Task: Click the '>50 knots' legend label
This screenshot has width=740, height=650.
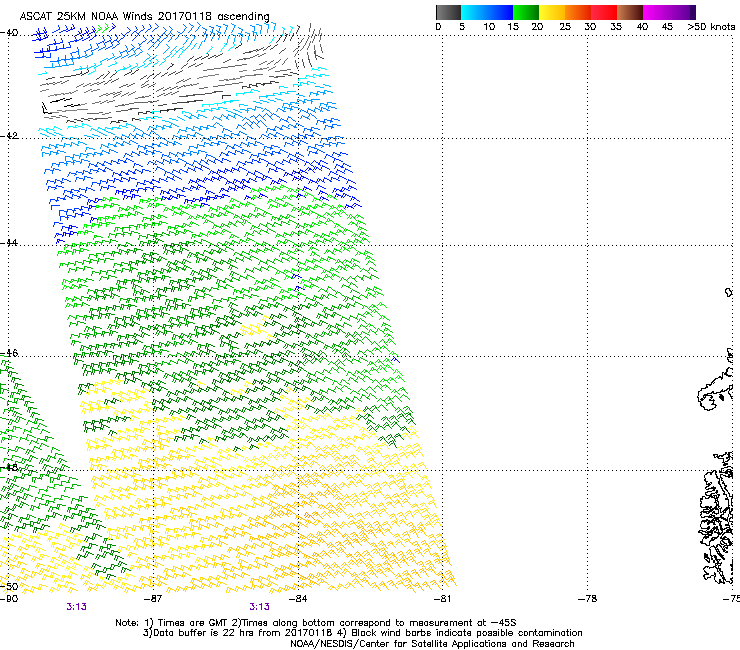Action: point(711,27)
